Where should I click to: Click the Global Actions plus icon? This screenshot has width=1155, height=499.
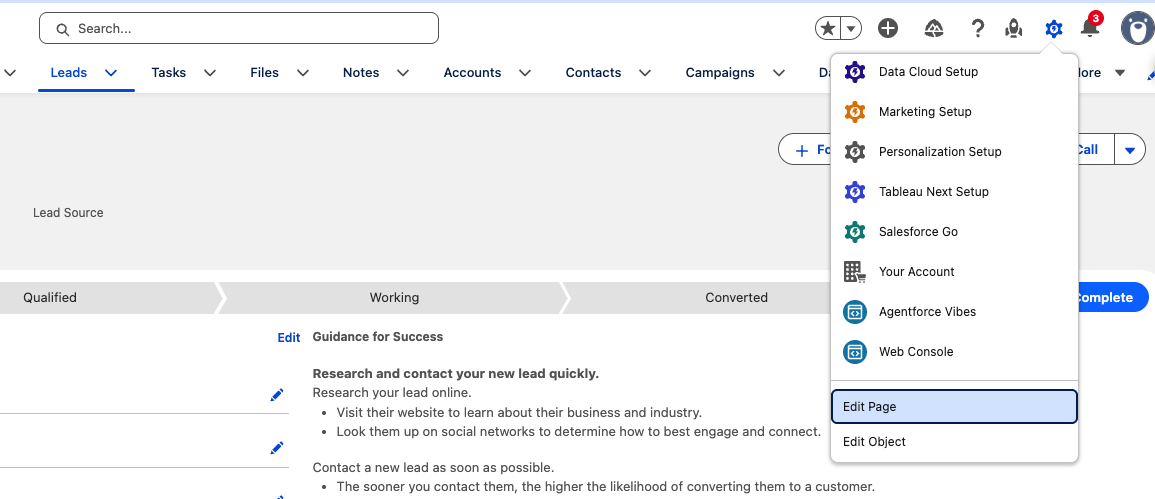click(888, 29)
